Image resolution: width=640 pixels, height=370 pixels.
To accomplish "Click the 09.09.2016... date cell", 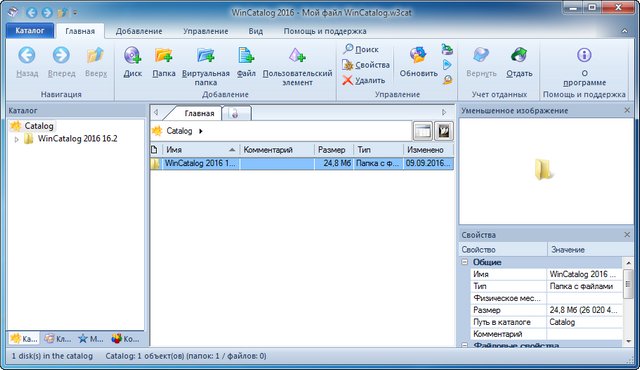I will pos(428,164).
